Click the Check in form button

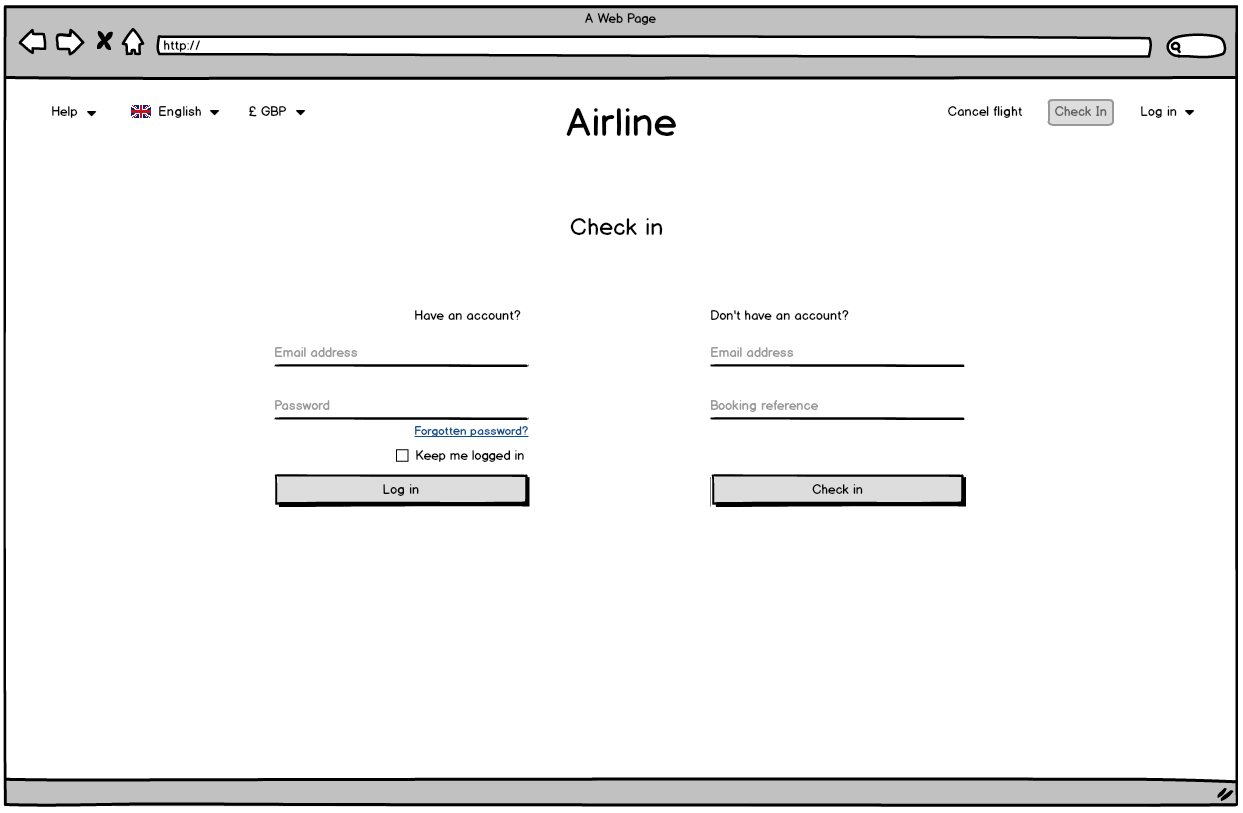tap(838, 490)
